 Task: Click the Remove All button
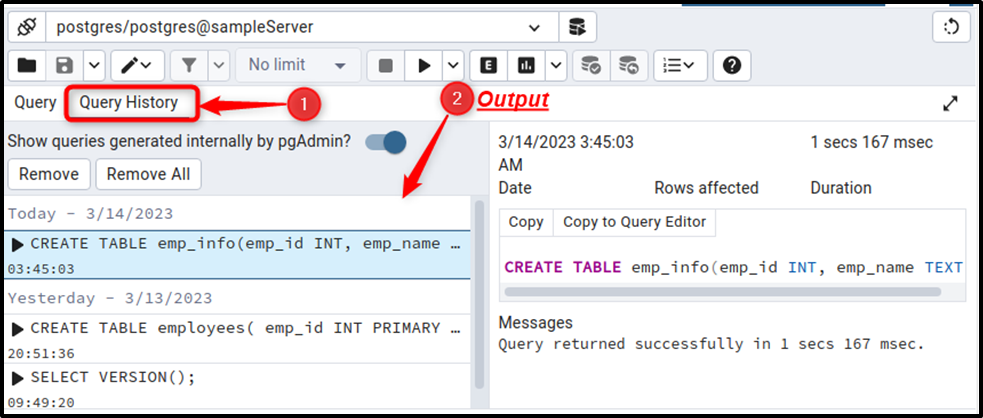click(x=148, y=174)
